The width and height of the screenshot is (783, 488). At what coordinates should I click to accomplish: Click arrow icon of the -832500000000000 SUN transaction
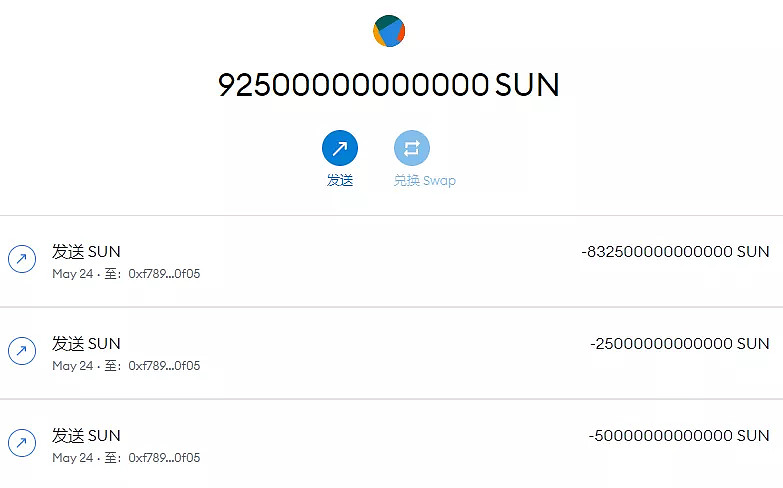click(x=22, y=259)
